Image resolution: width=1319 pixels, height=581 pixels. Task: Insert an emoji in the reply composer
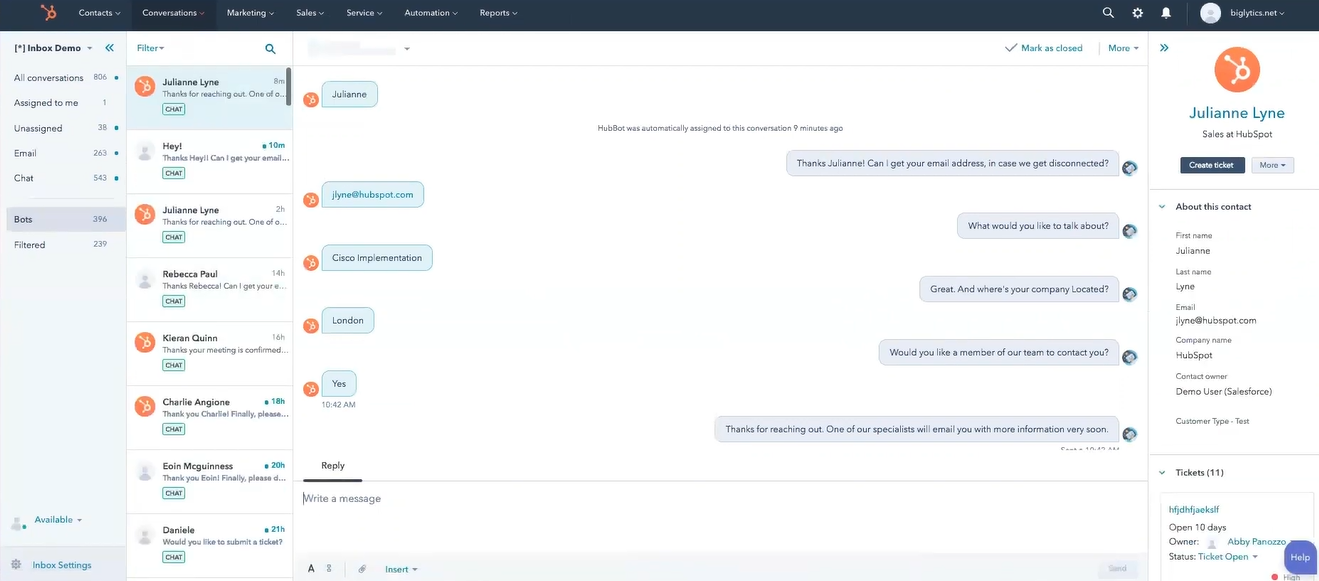[328, 567]
